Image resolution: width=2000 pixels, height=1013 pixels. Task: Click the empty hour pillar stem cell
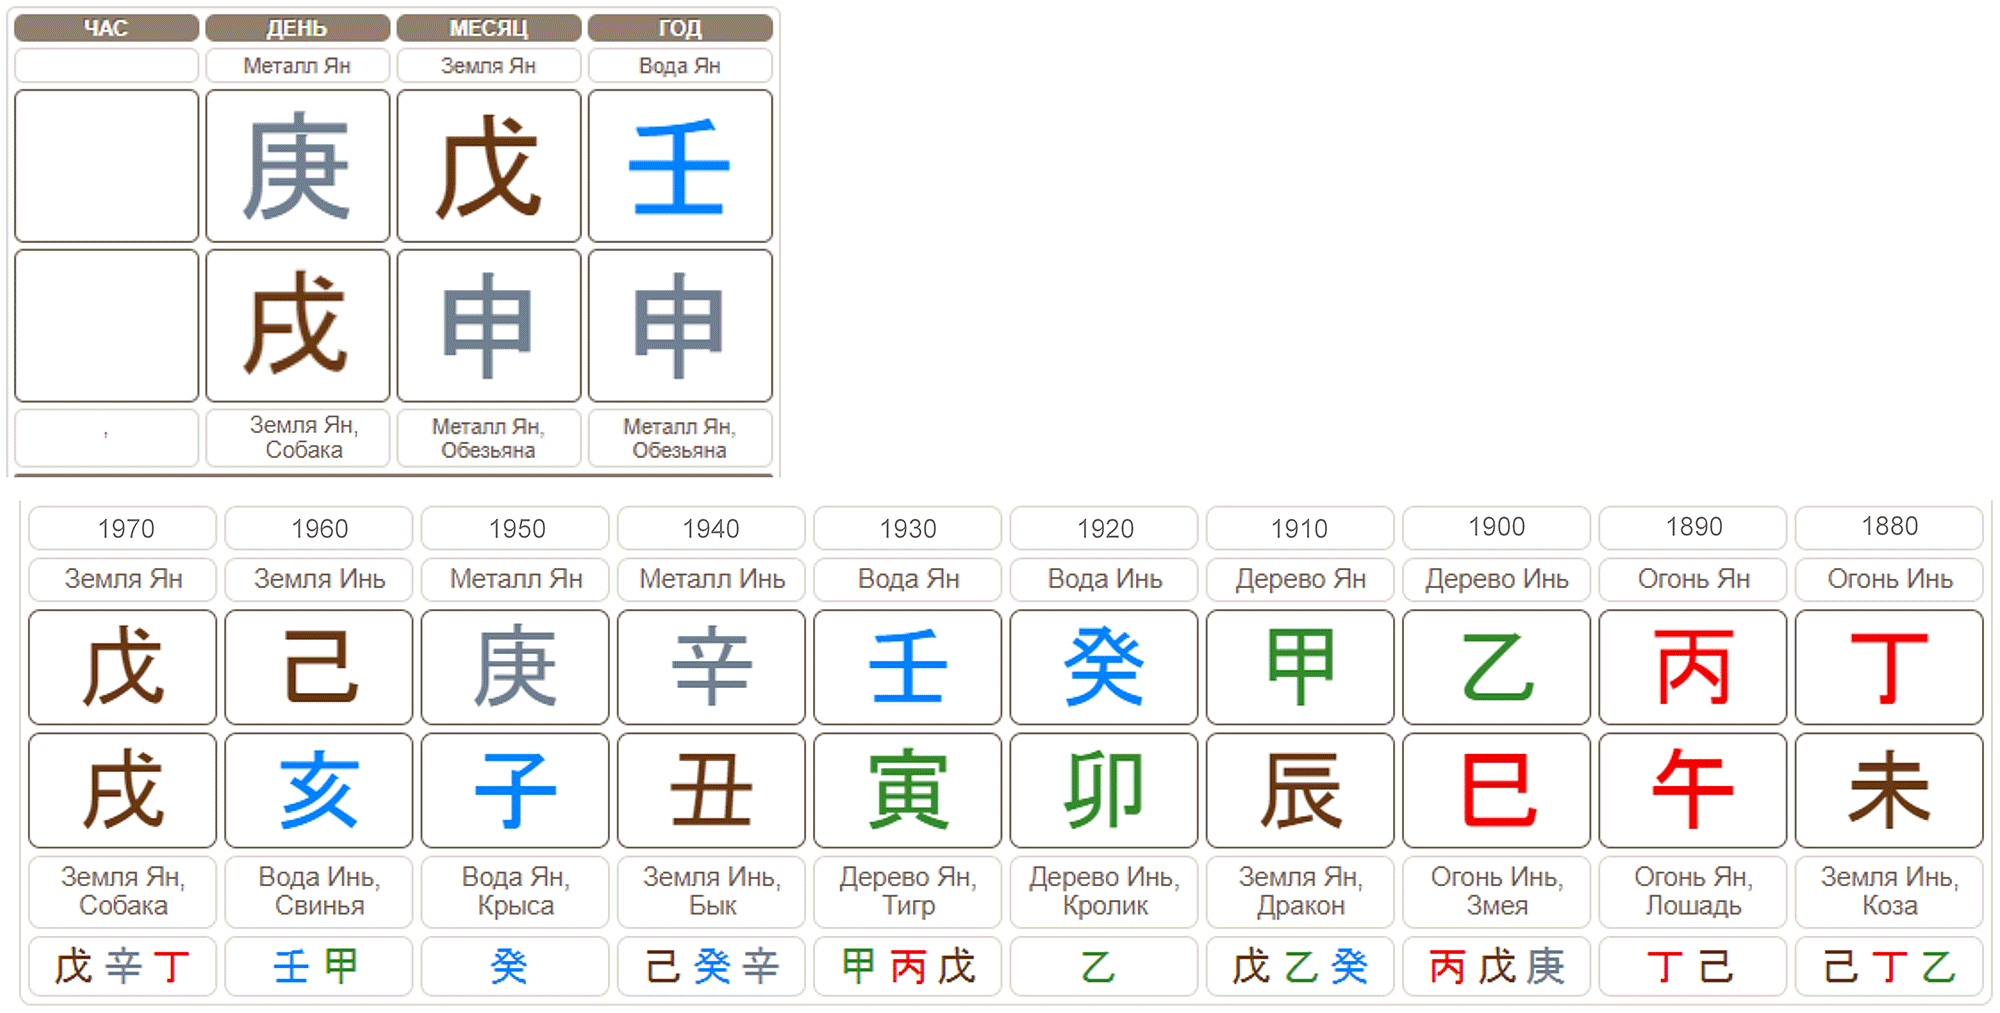tap(106, 166)
